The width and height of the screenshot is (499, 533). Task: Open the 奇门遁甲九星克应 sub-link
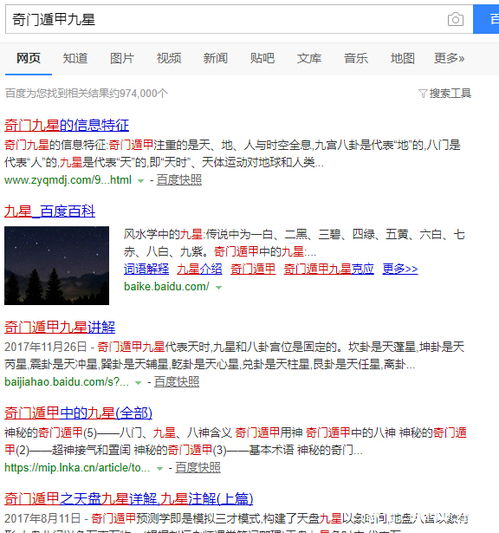click(x=329, y=269)
